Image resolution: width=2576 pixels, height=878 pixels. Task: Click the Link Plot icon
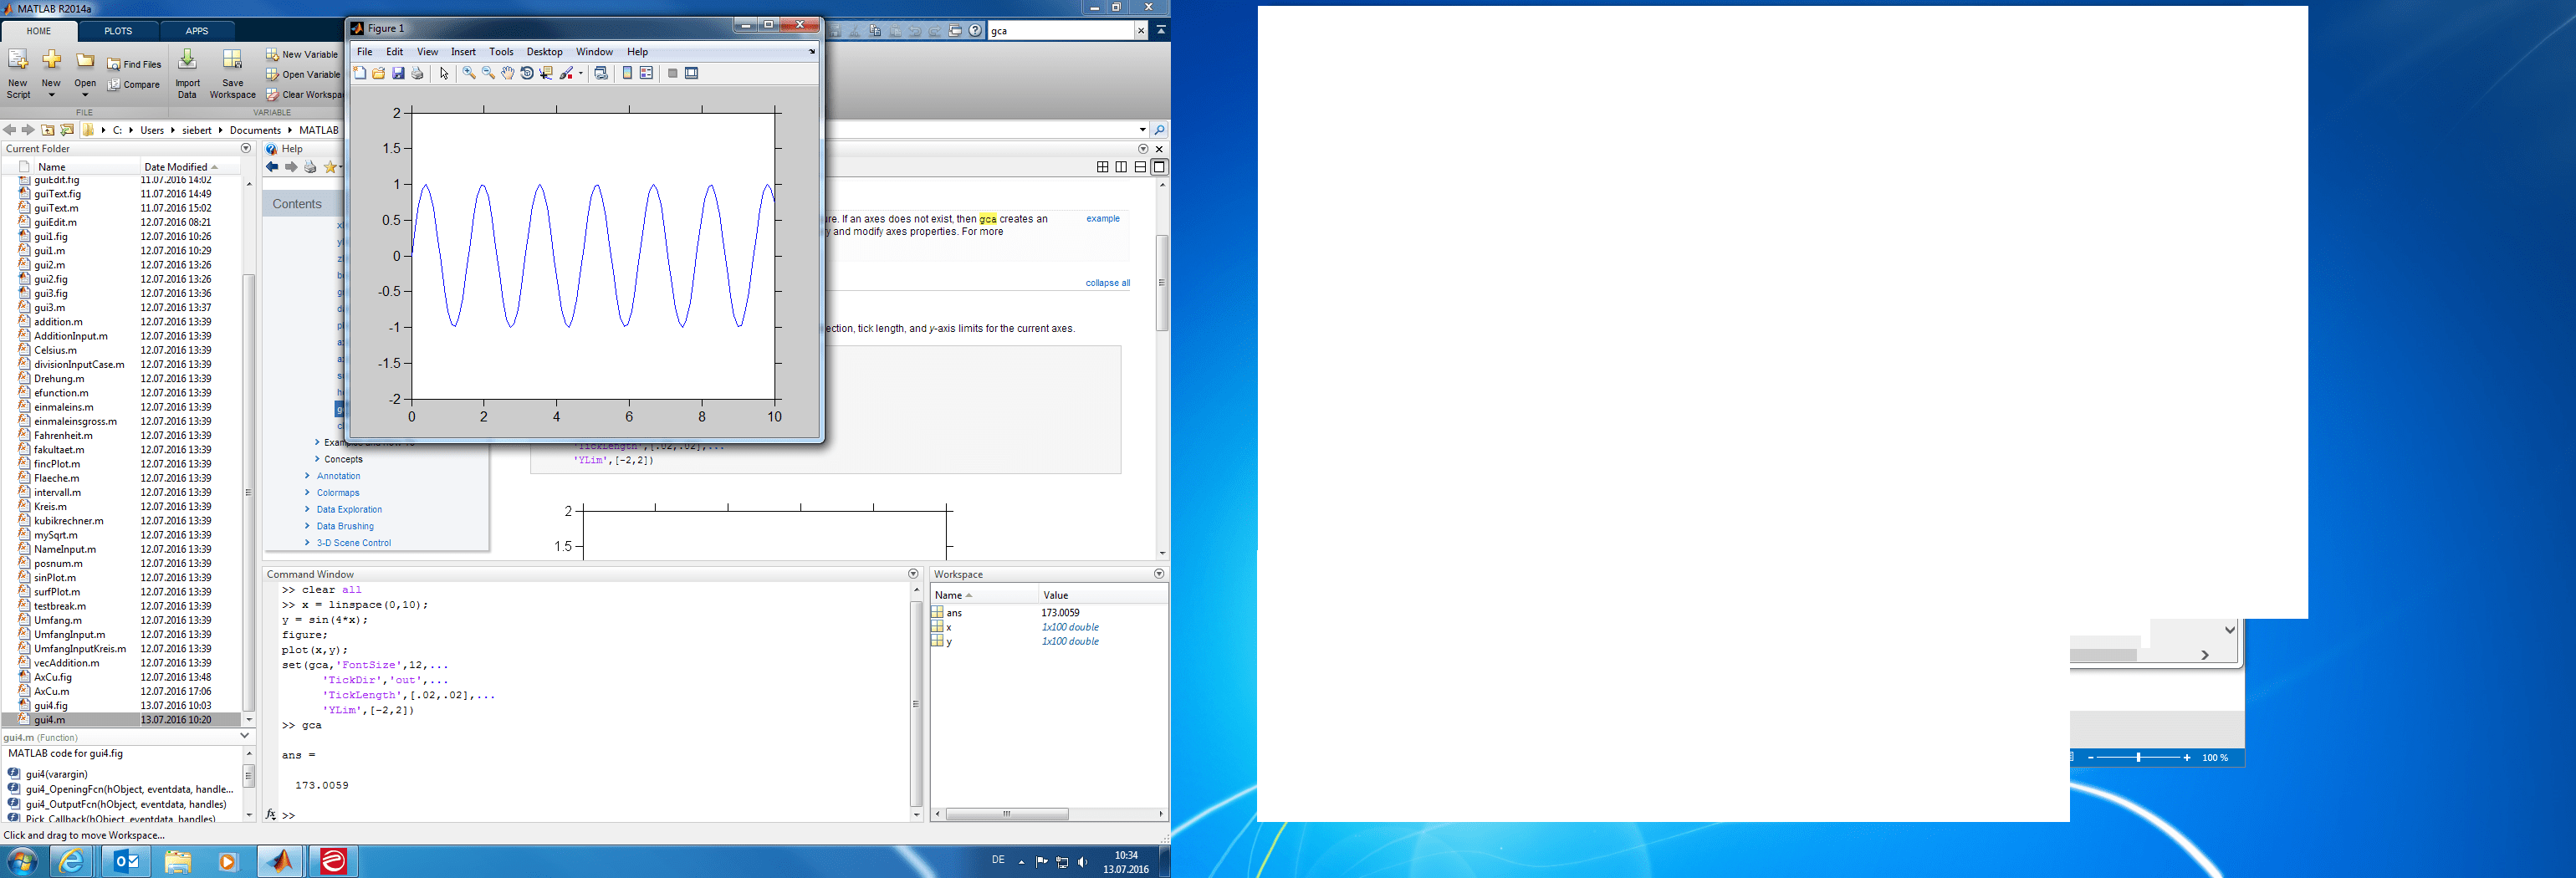pos(601,73)
